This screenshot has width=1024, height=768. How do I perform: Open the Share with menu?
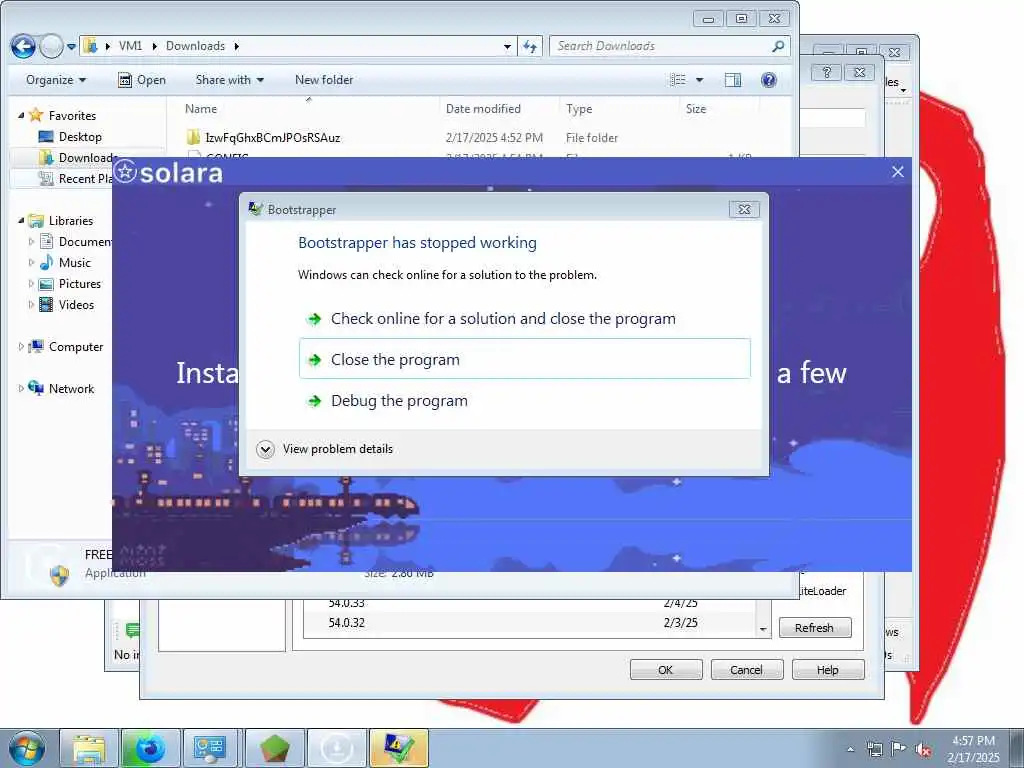(x=229, y=80)
